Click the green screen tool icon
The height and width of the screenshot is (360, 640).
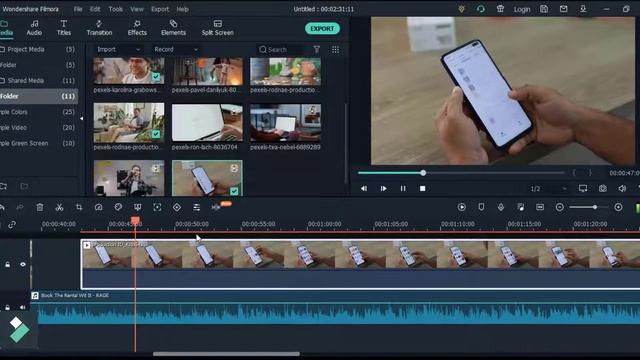pos(138,207)
